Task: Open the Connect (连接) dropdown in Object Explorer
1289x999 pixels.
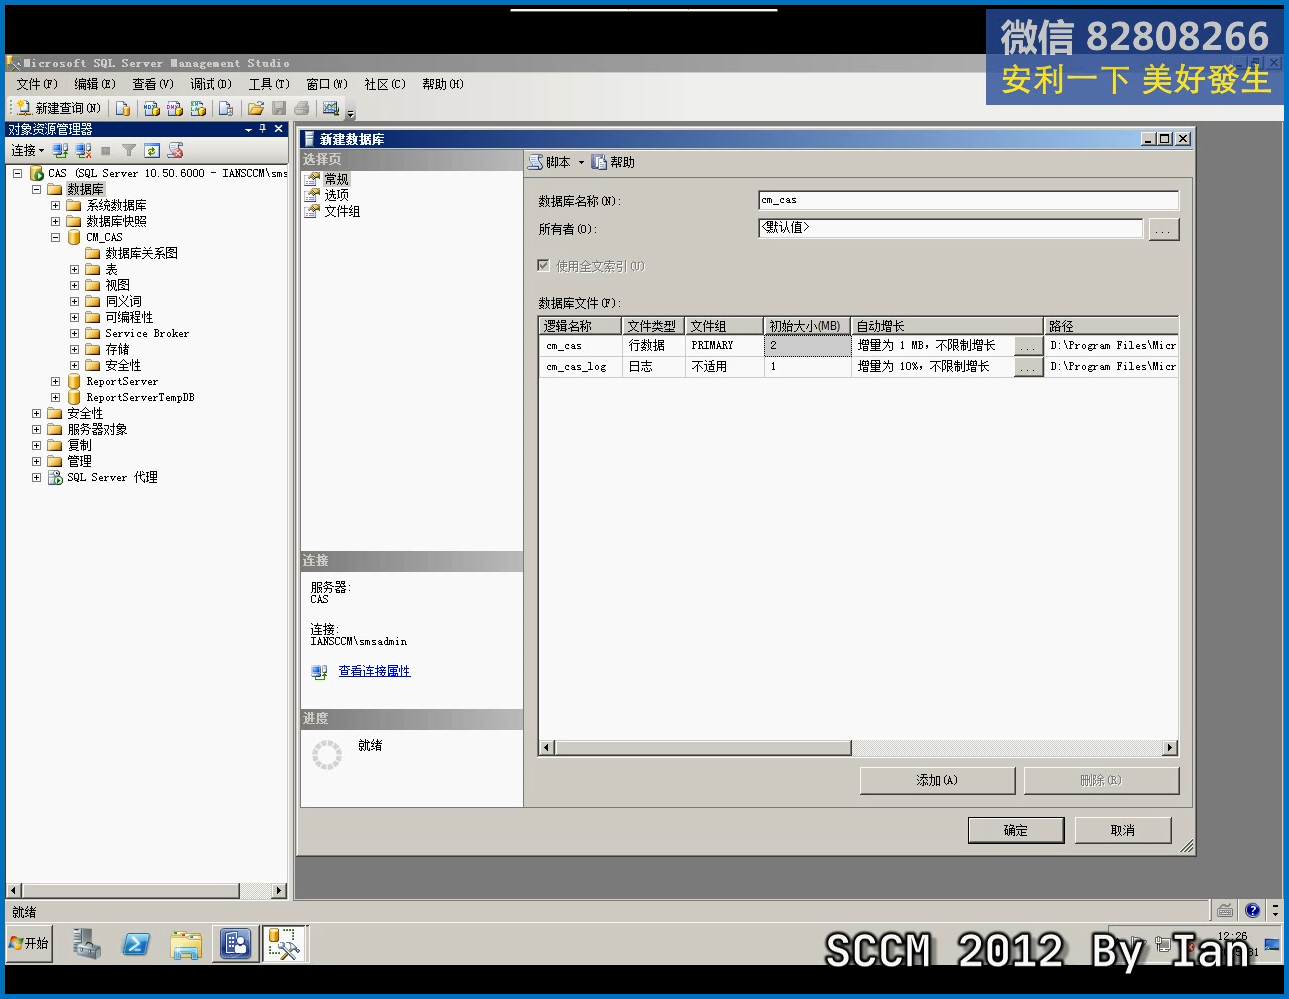Action: [x=28, y=150]
